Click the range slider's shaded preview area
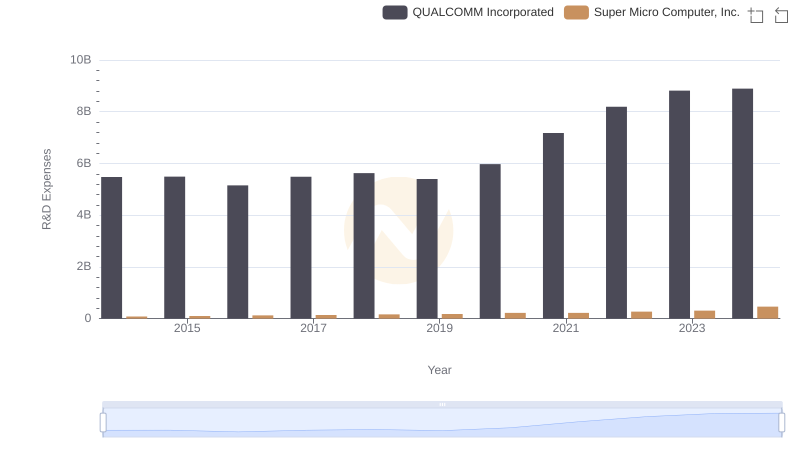Viewport: 800px width, 461px height. pyautogui.click(x=442, y=423)
